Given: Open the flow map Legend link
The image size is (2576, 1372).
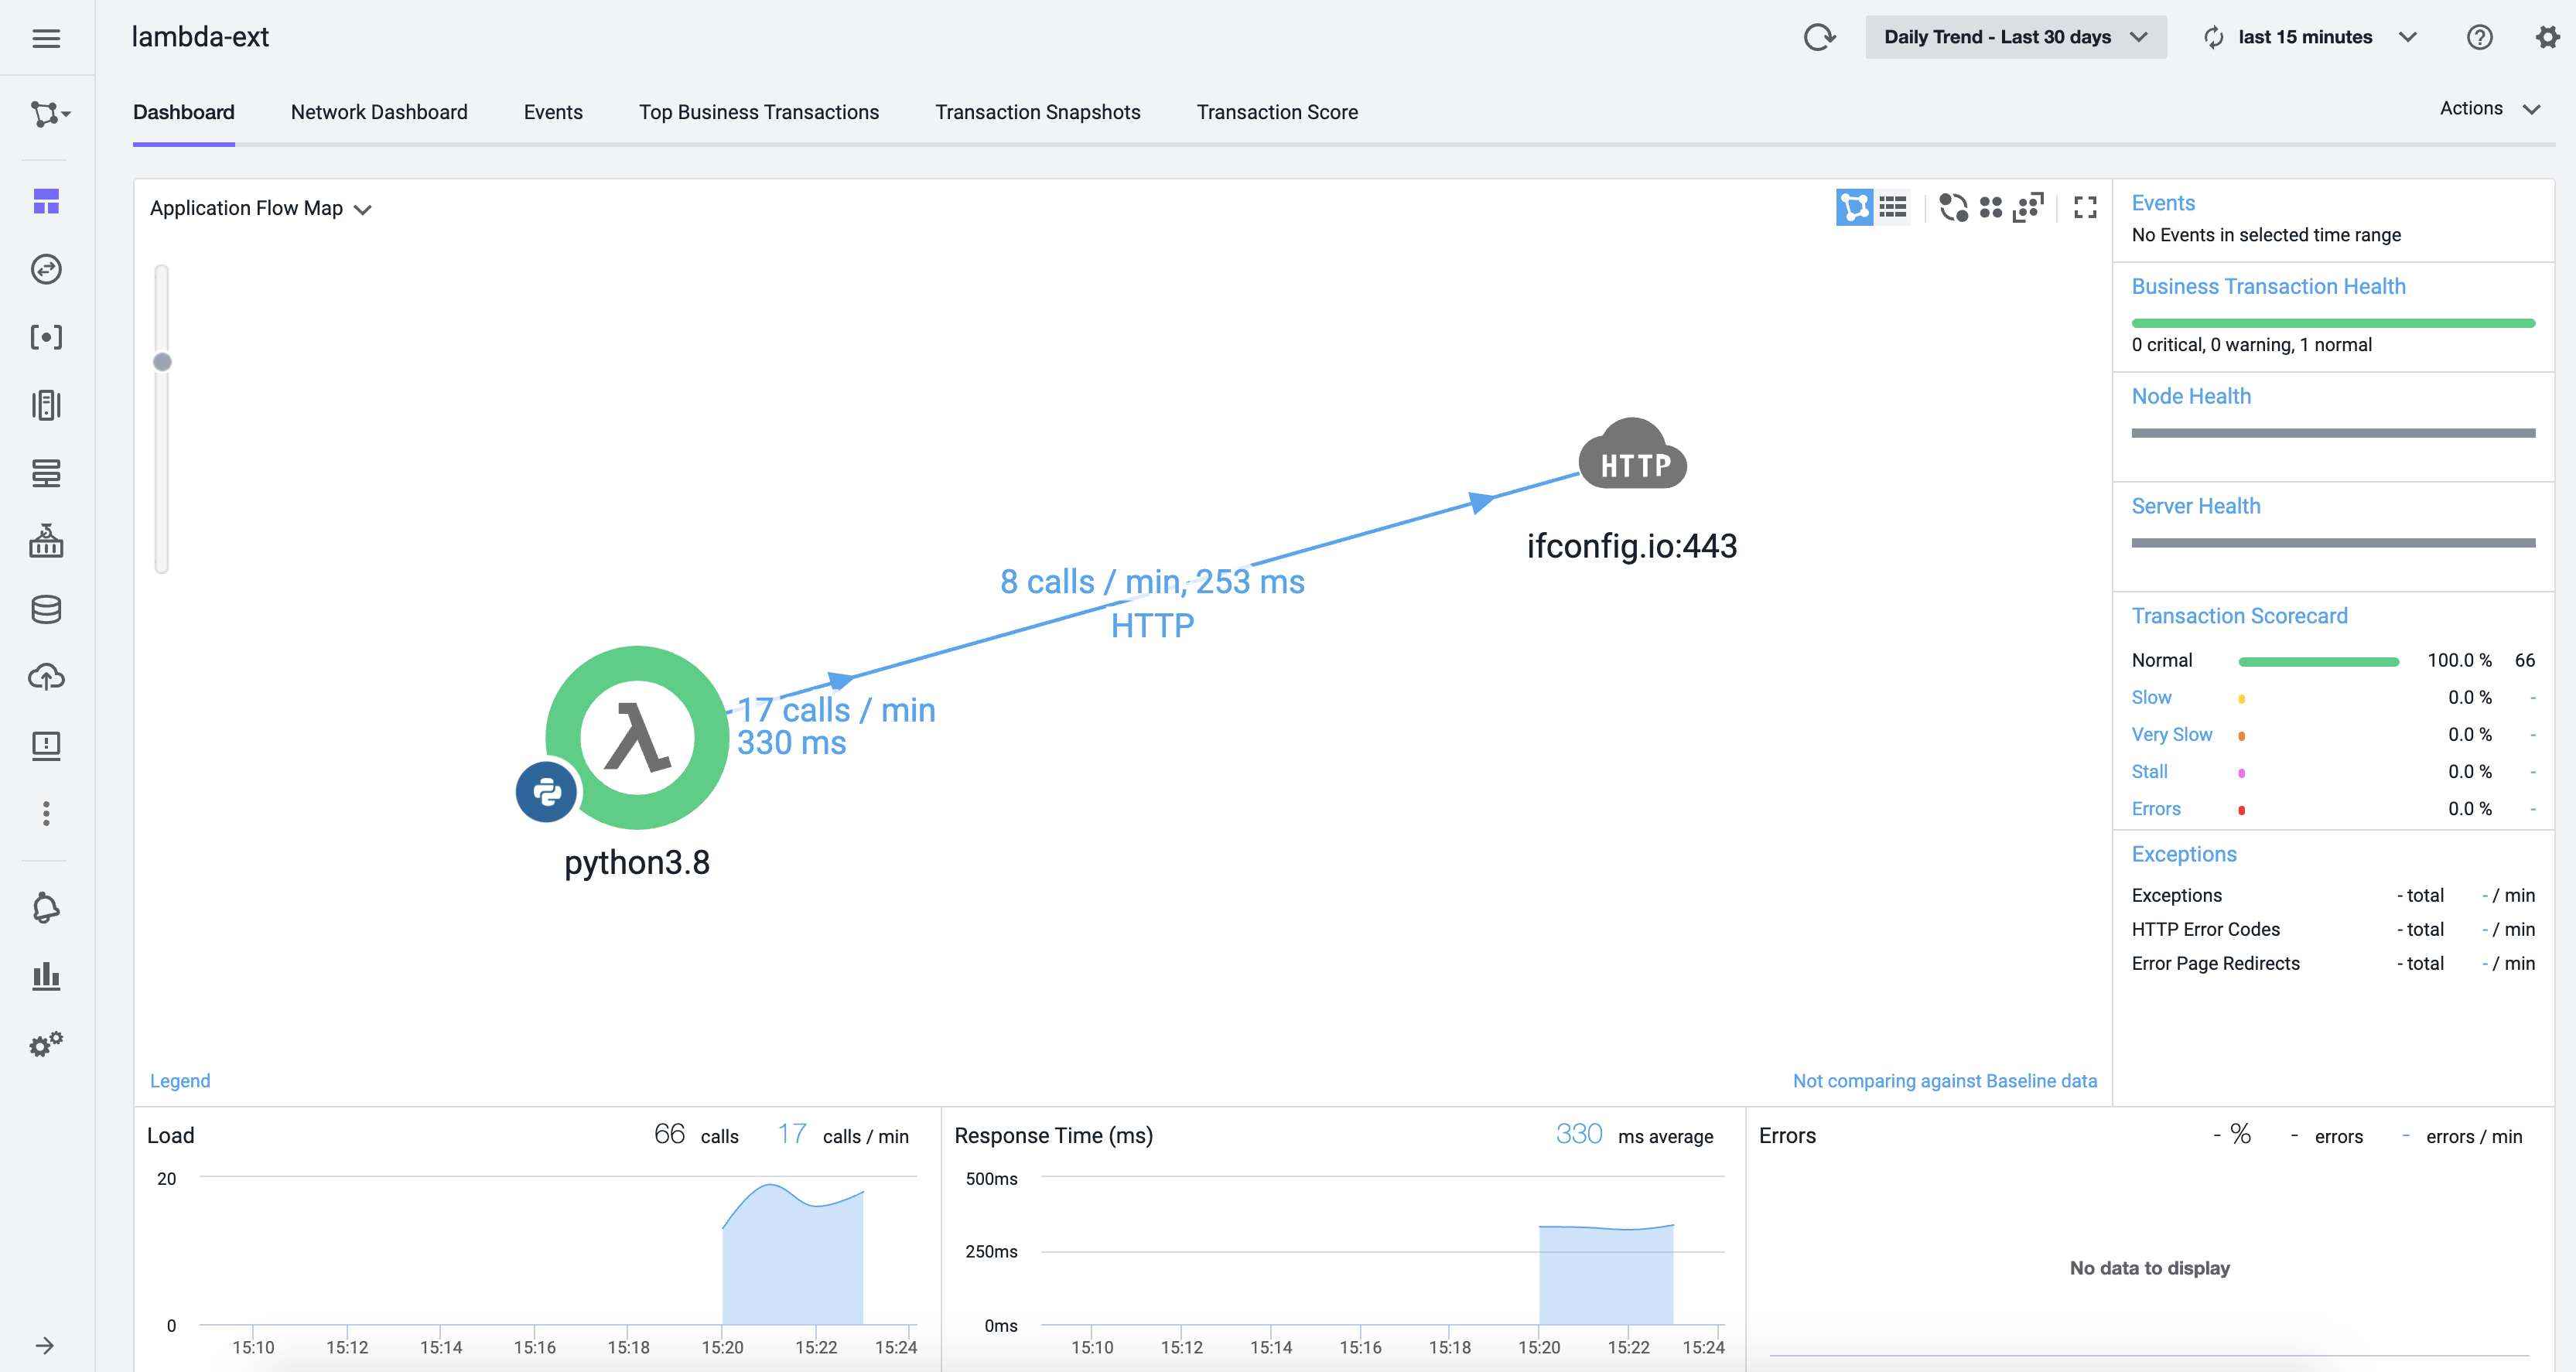Looking at the screenshot, I should tap(180, 1080).
